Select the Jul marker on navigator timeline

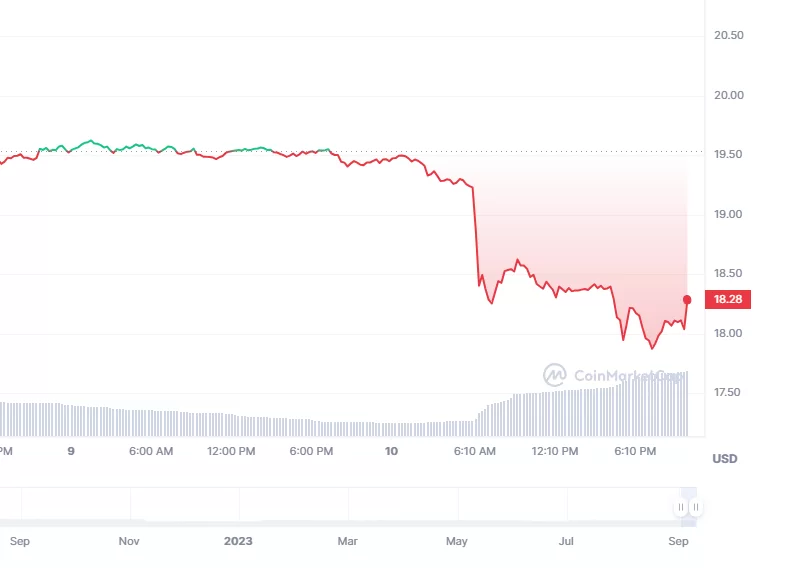click(567, 541)
